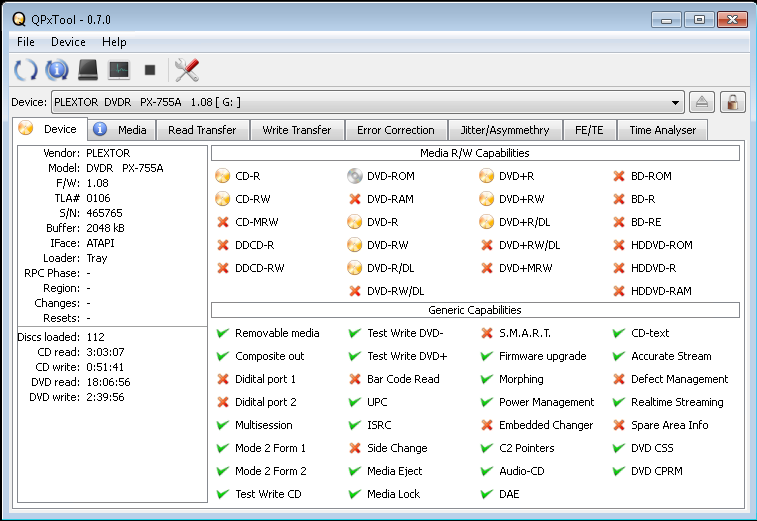Click the green check beside Media Lock
The width and height of the screenshot is (757, 521).
(355, 494)
